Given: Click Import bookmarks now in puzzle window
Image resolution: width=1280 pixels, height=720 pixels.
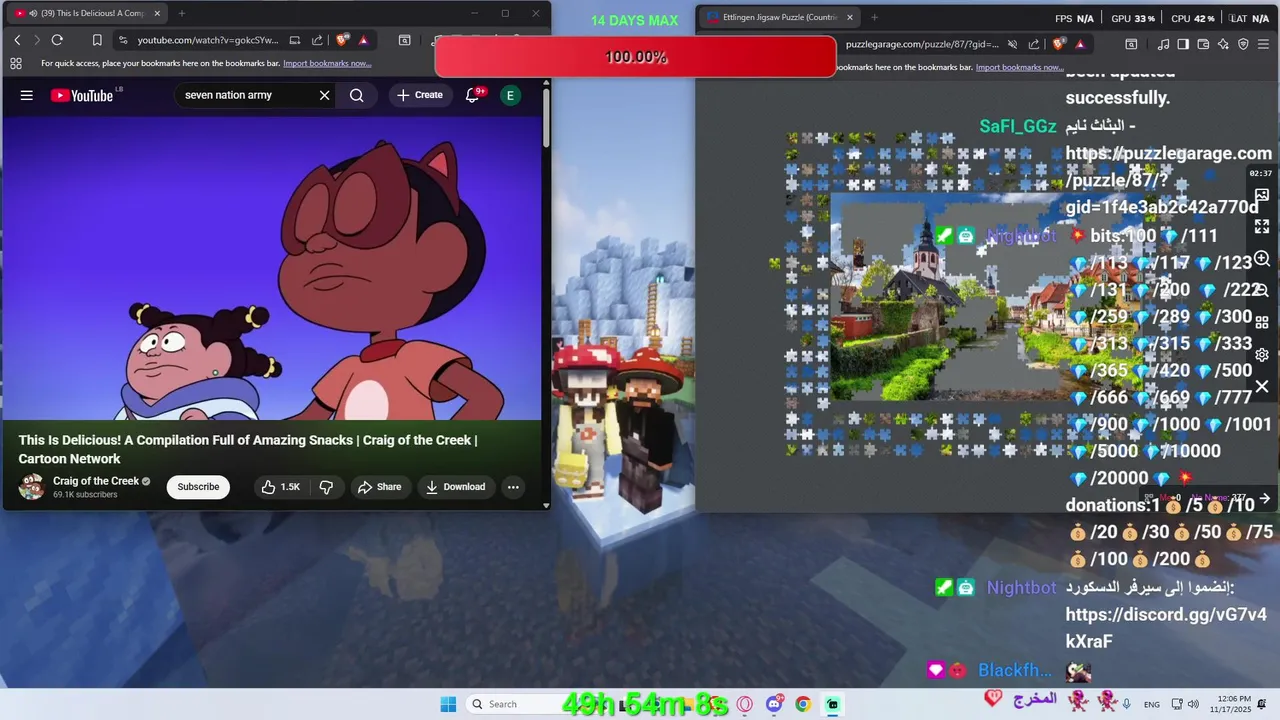Looking at the screenshot, I should pyautogui.click(x=1019, y=67).
